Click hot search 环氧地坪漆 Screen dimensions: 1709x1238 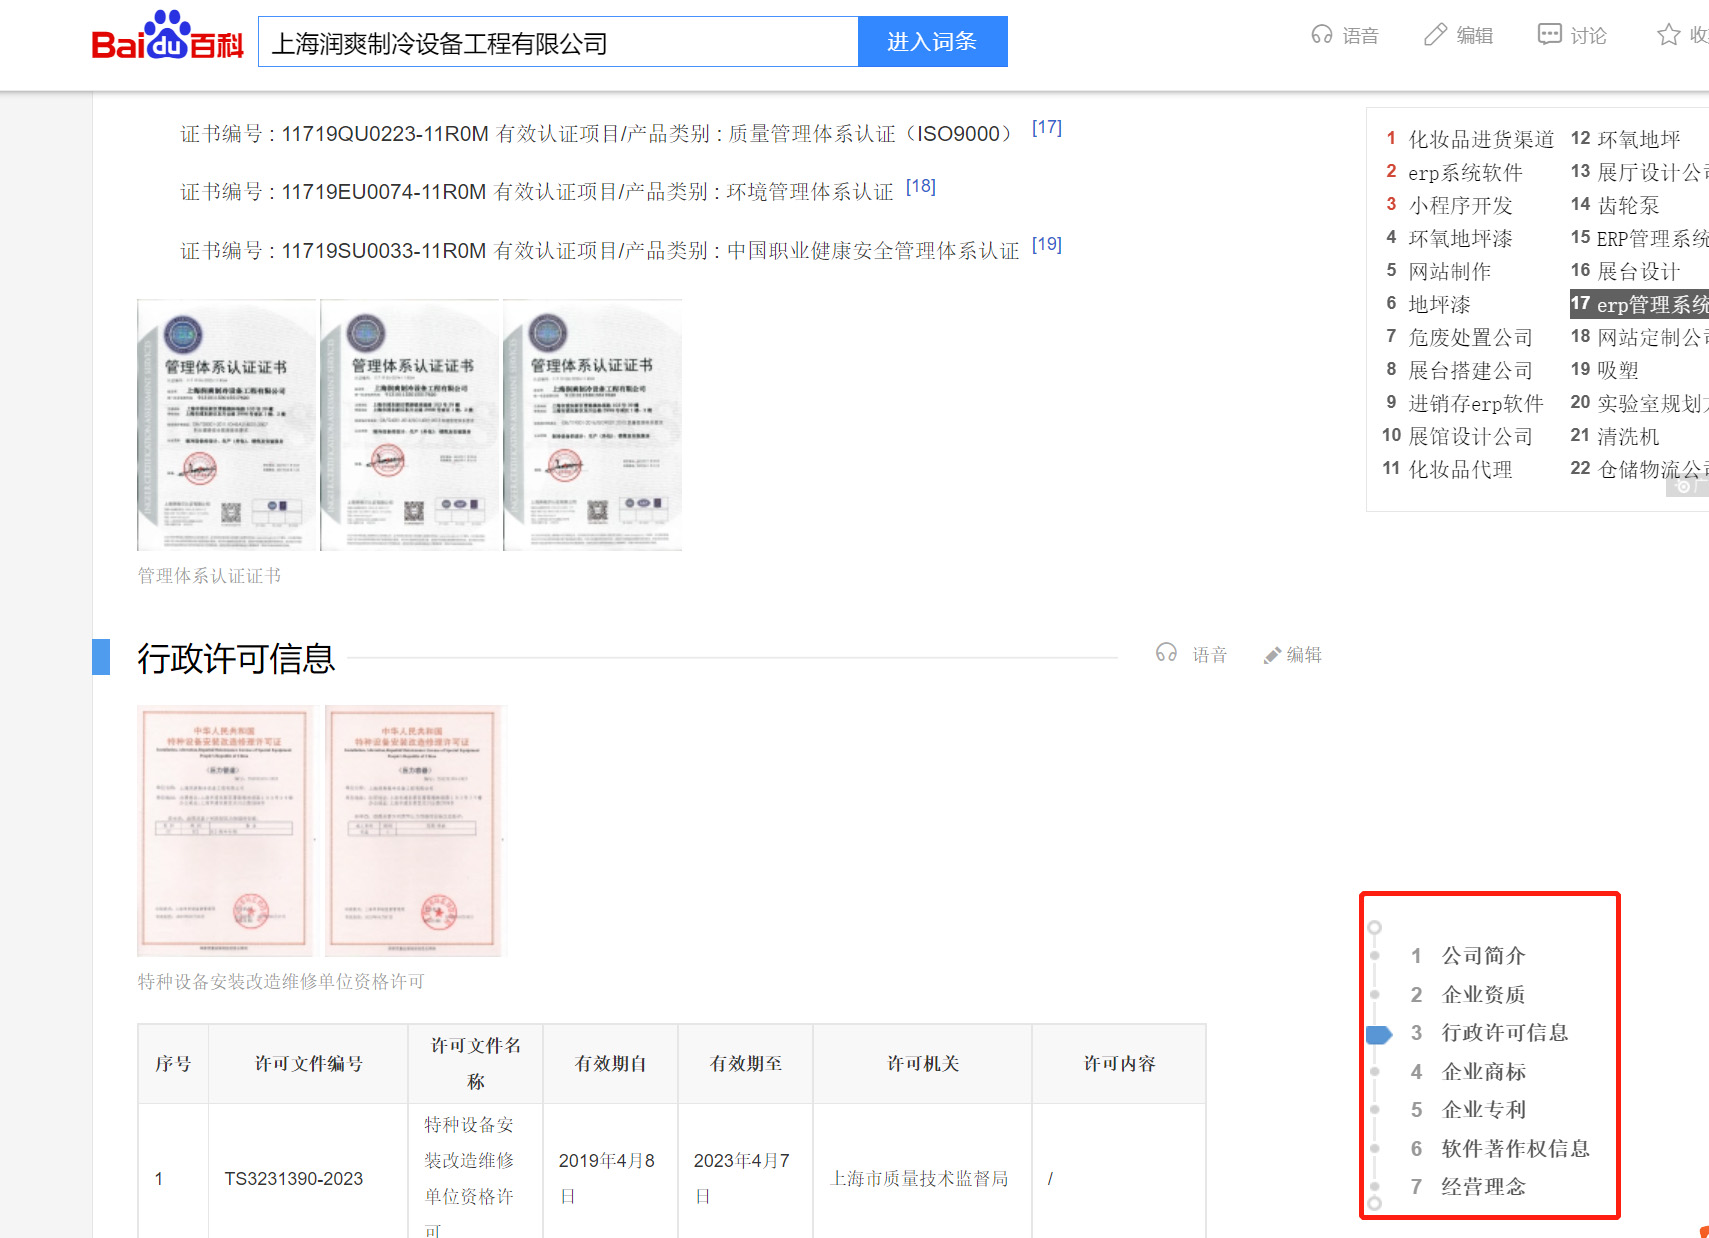pyautogui.click(x=1460, y=238)
